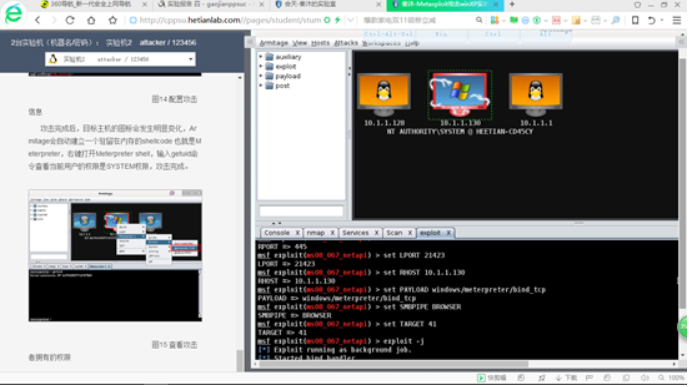
Task: Click the Win key button
Action: pos(441,34)
